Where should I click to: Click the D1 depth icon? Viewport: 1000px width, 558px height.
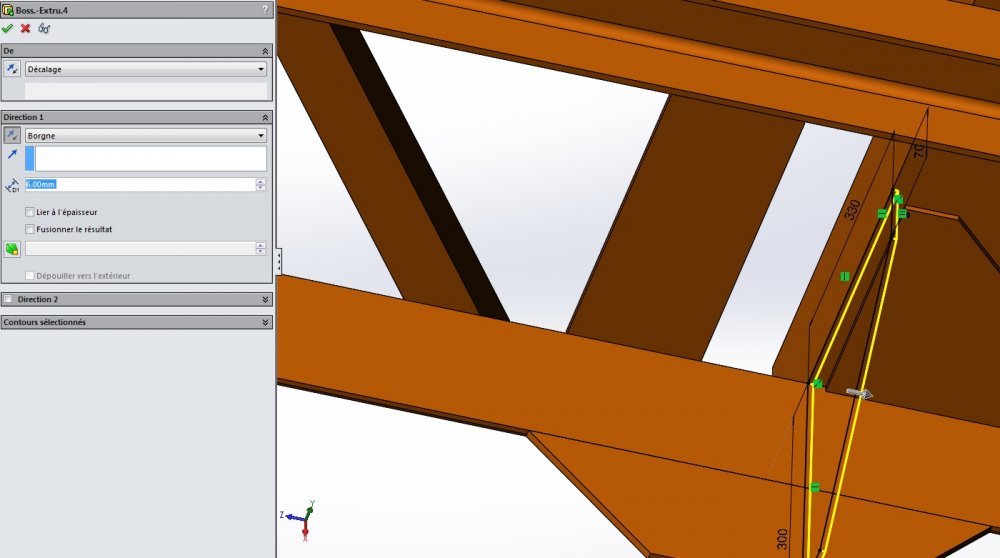pyautogui.click(x=12, y=186)
